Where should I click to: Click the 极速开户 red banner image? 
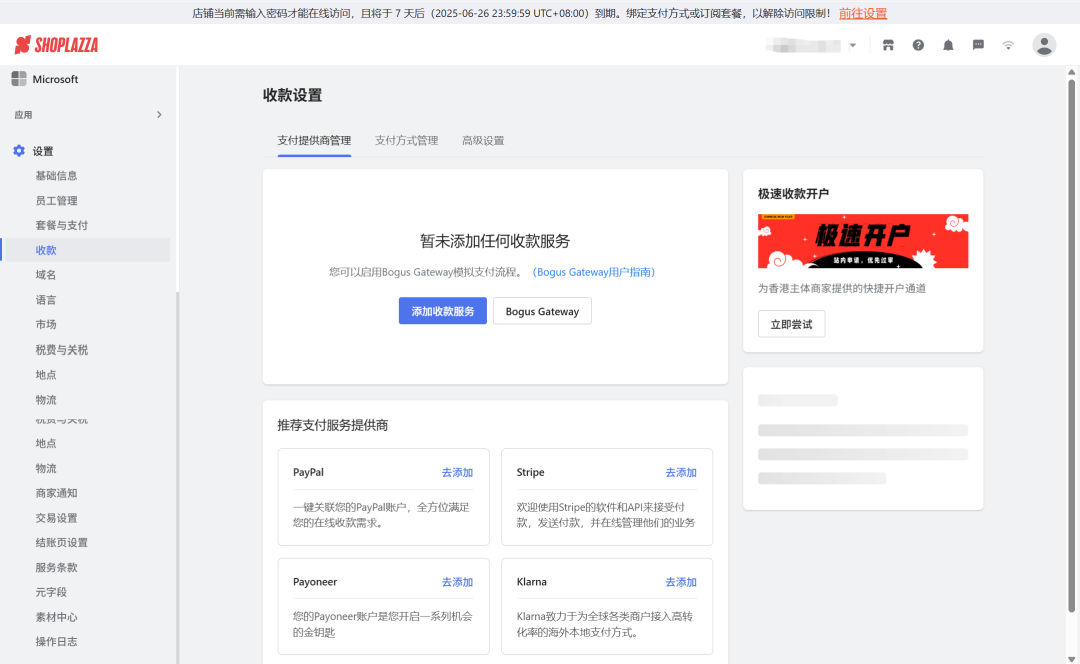click(863, 241)
